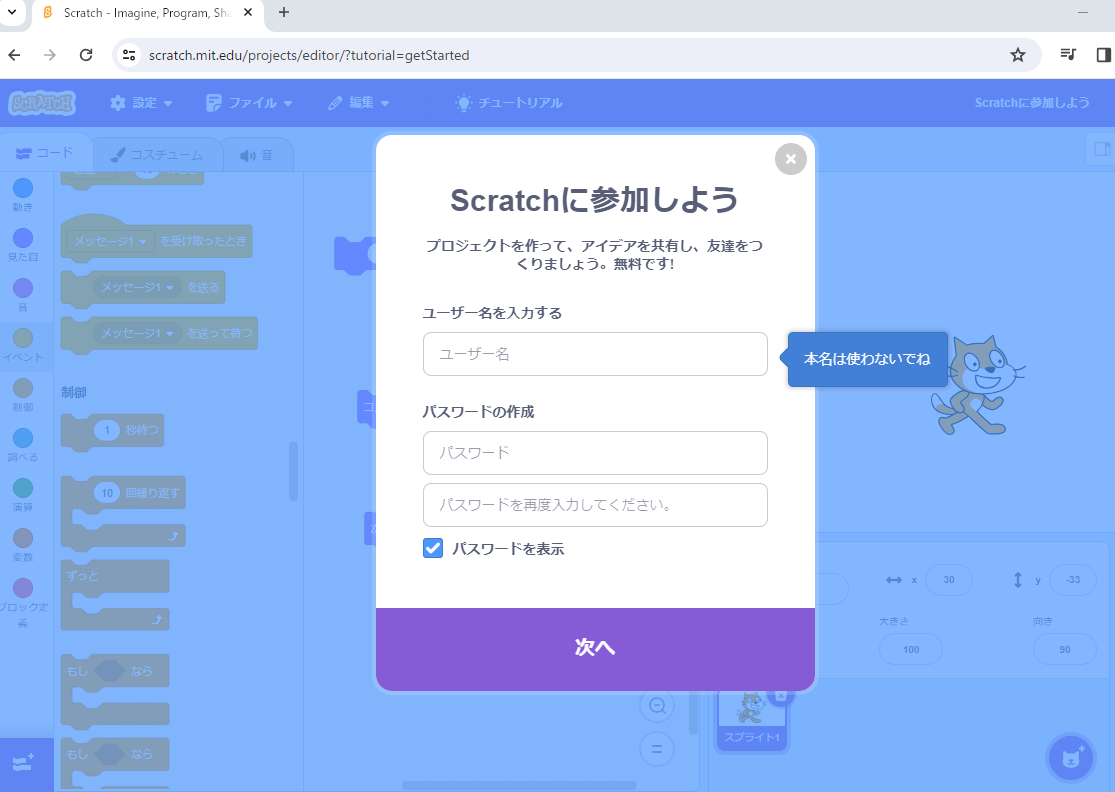Close the Scratchに参加しよう dialog
1115x792 pixels.
point(790,159)
